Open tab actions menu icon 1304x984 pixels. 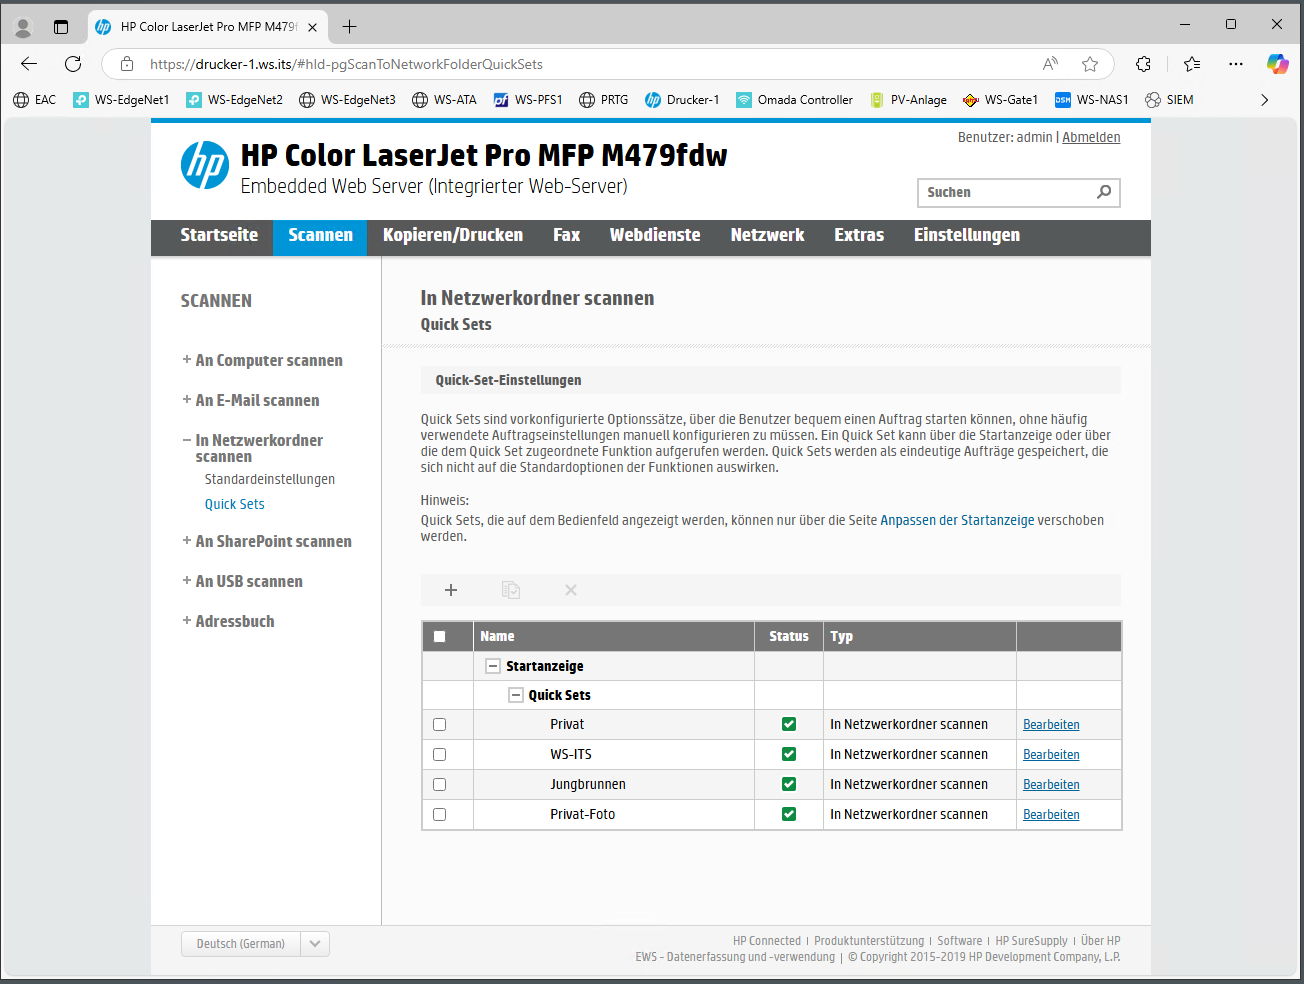pyautogui.click(x=61, y=27)
